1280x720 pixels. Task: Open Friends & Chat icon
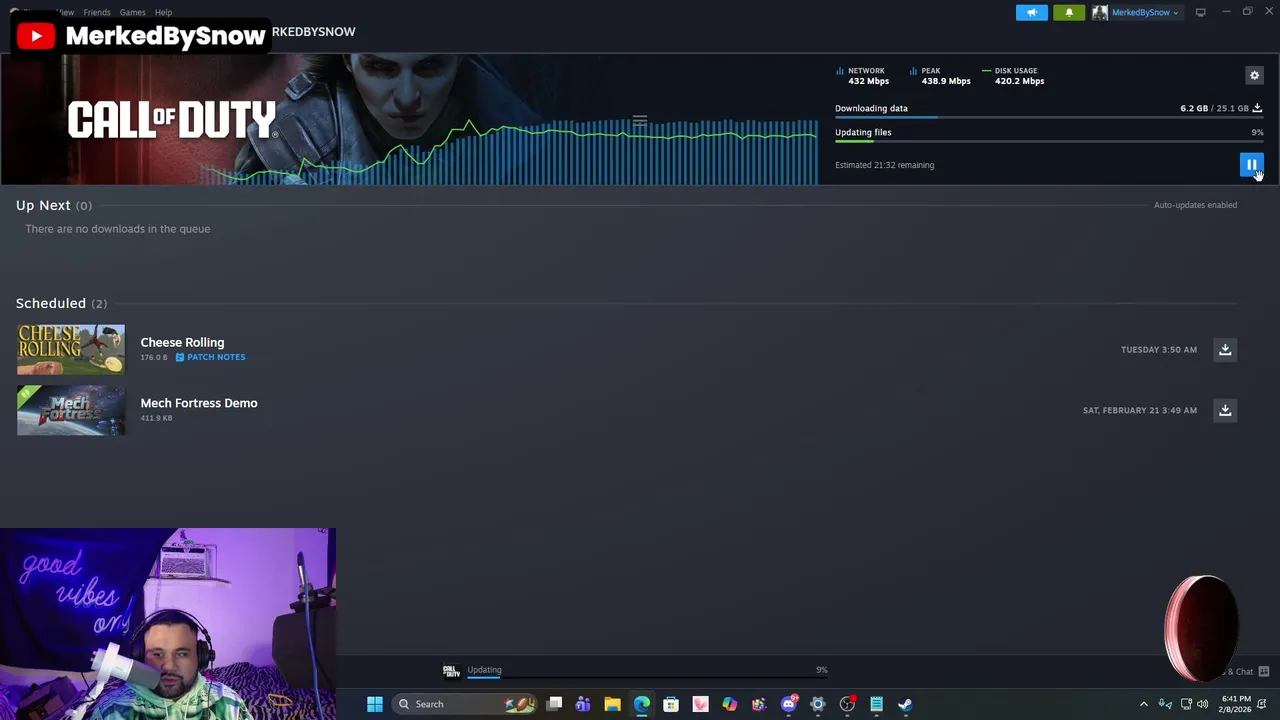point(1264,671)
